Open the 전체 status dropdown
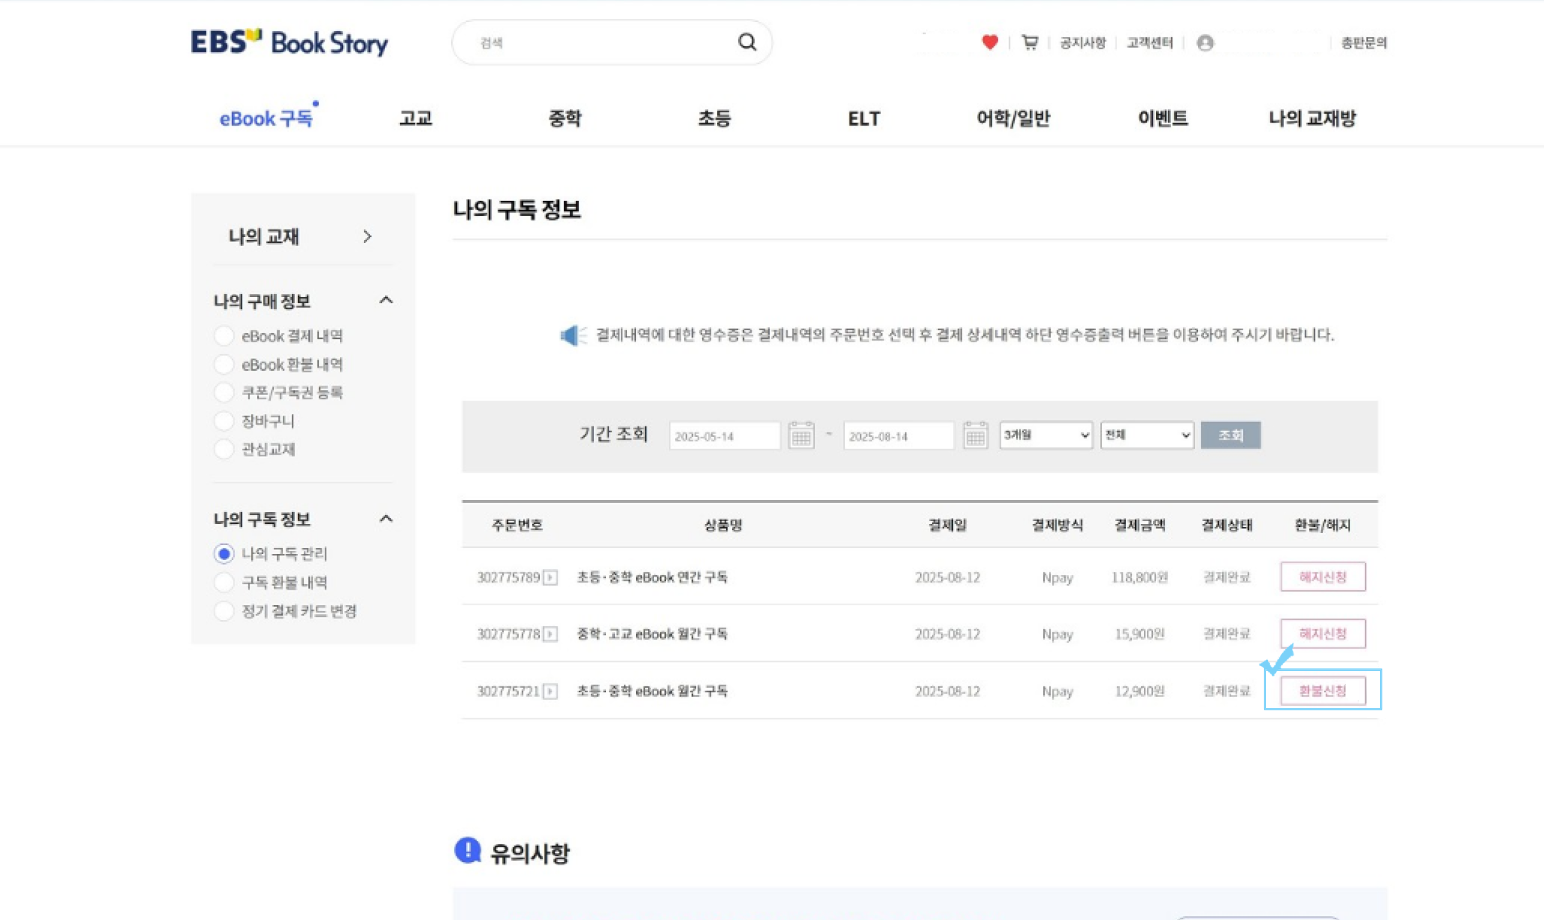 coord(1147,435)
